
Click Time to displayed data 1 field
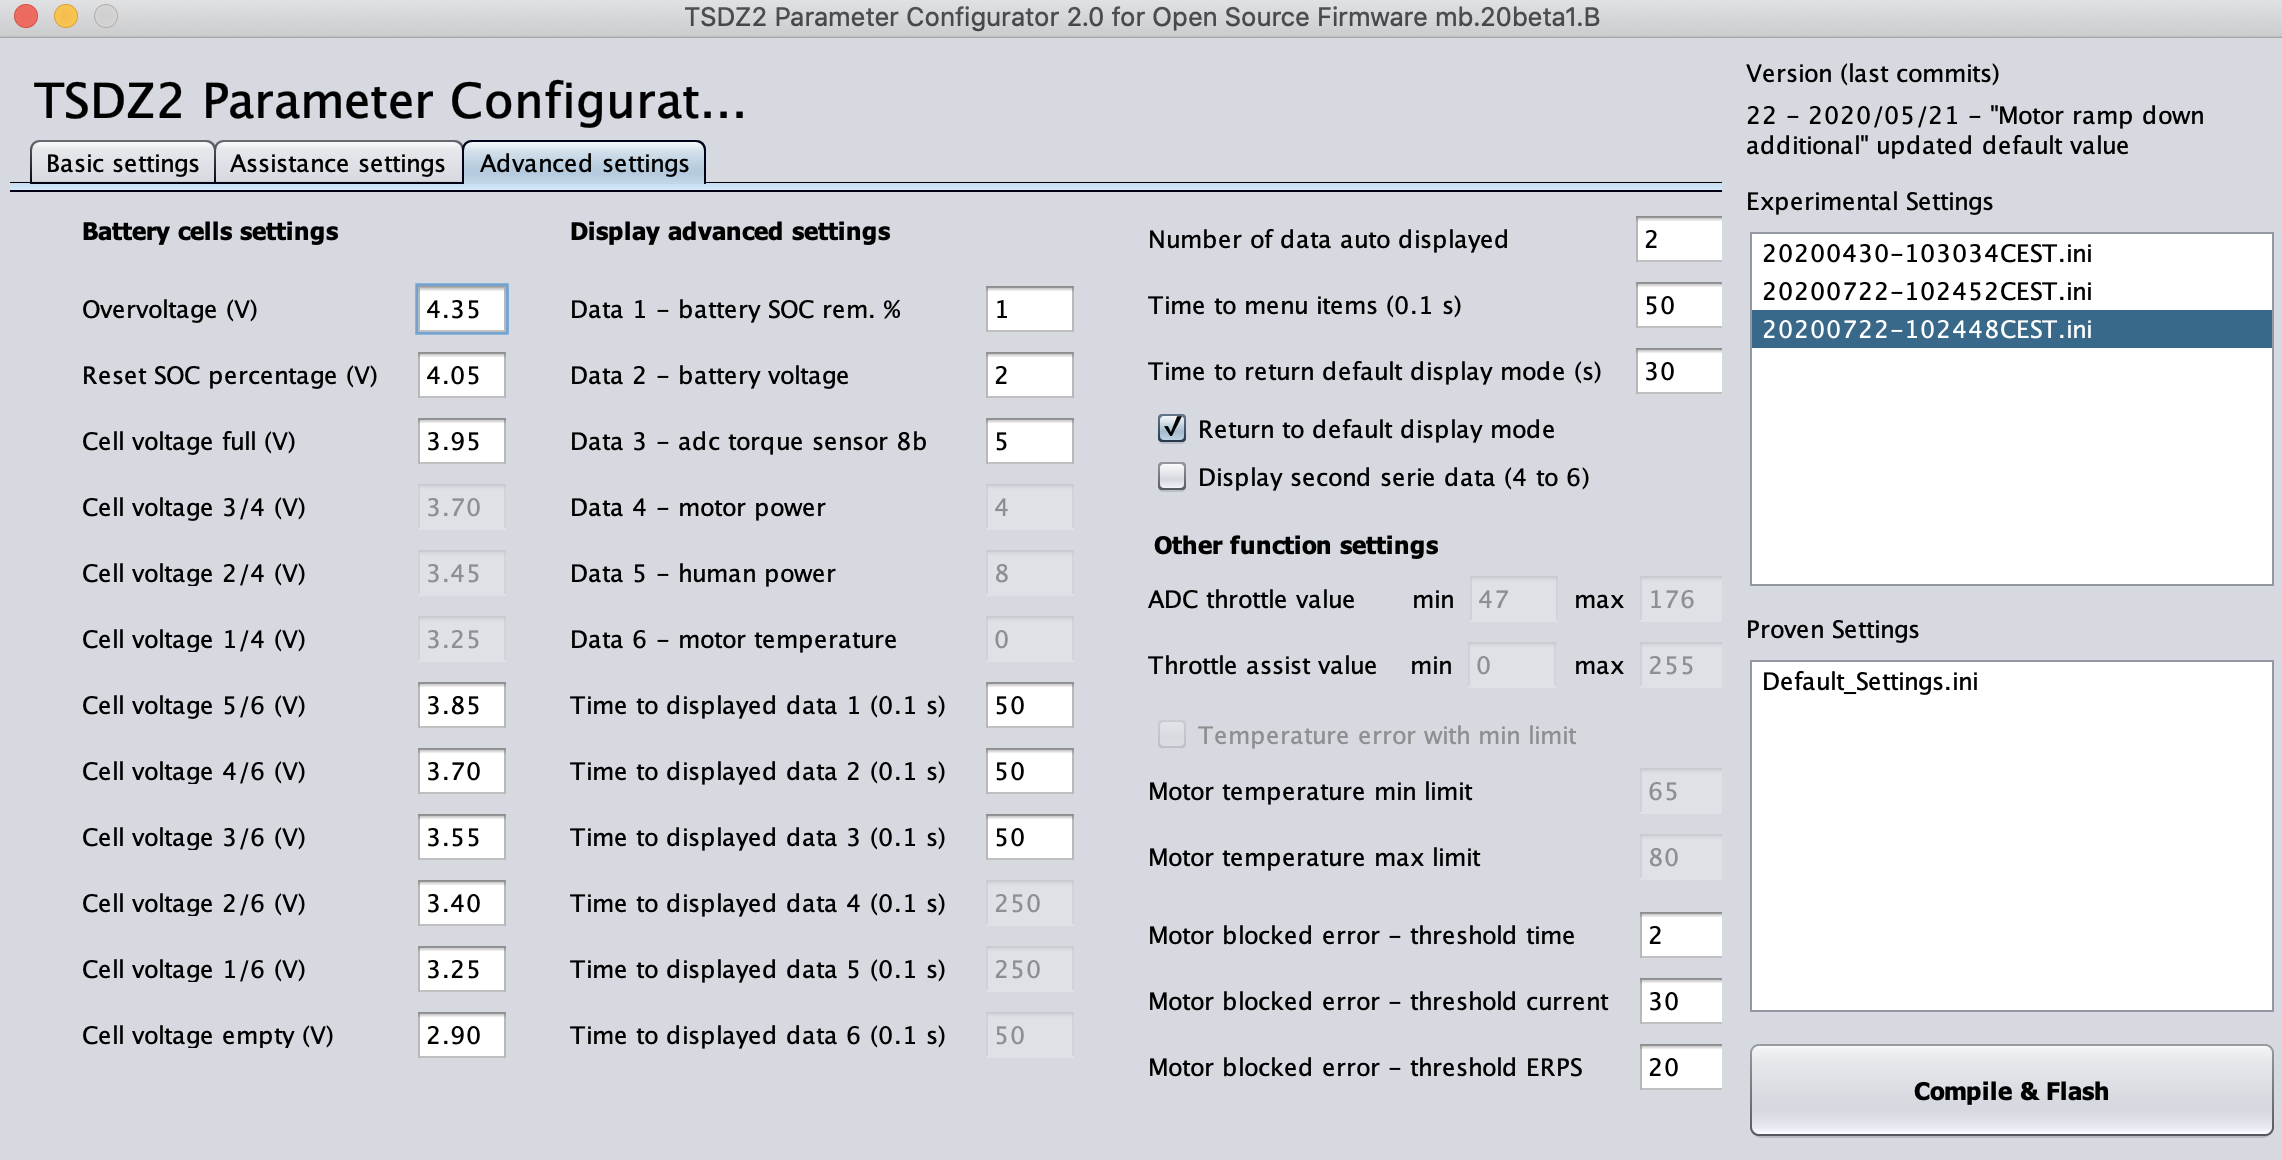(x=1030, y=705)
